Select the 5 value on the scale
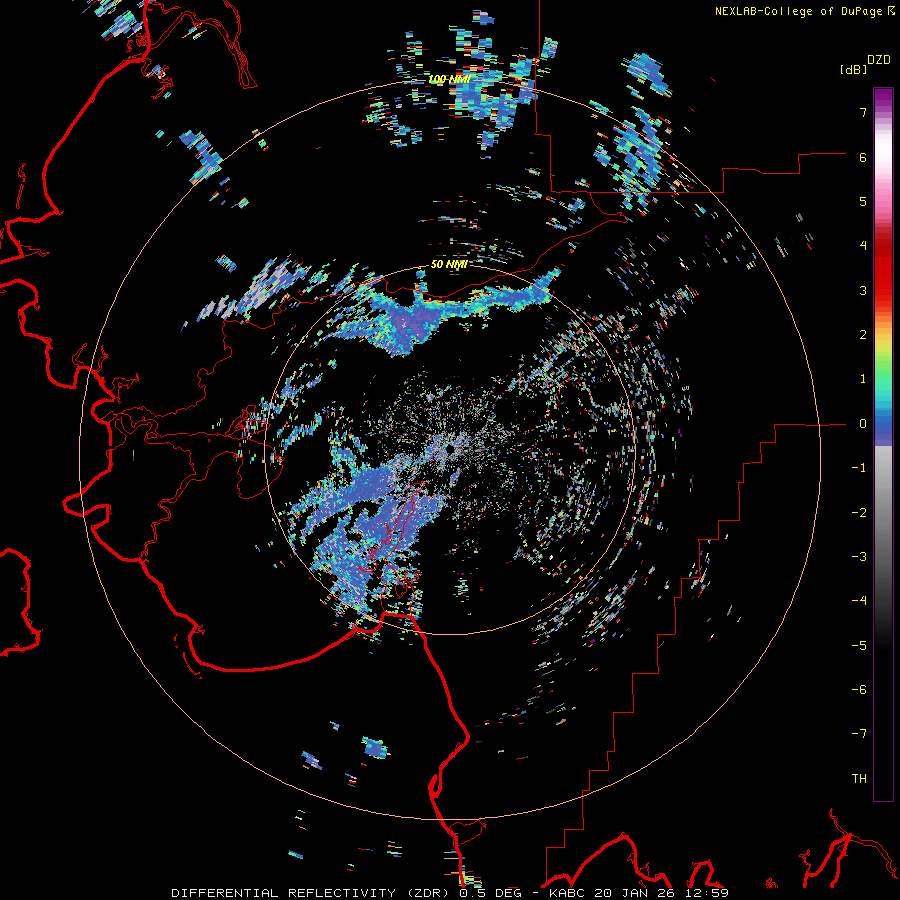The image size is (900, 900). (863, 201)
